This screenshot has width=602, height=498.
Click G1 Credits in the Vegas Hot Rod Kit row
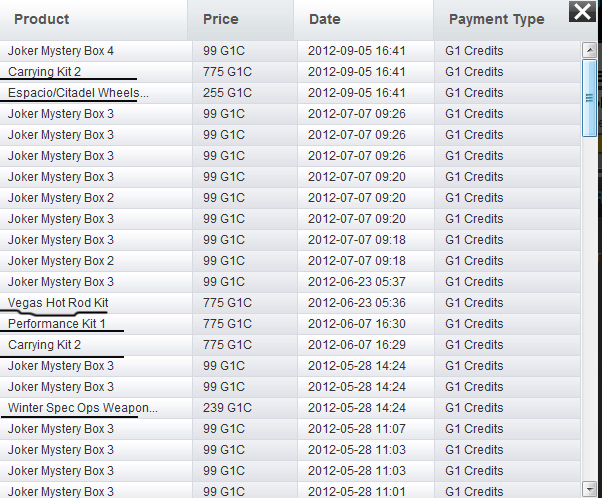[474, 303]
